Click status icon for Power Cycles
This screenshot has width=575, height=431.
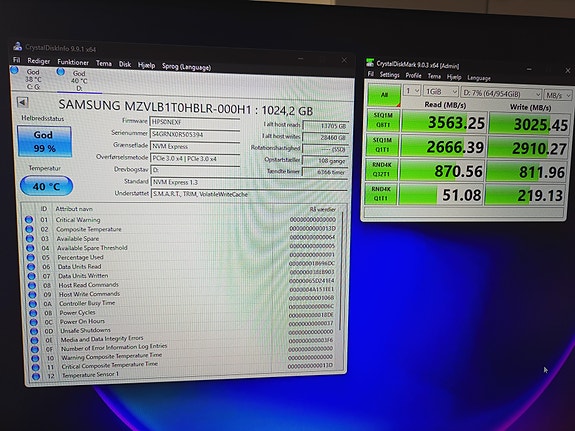point(33,313)
